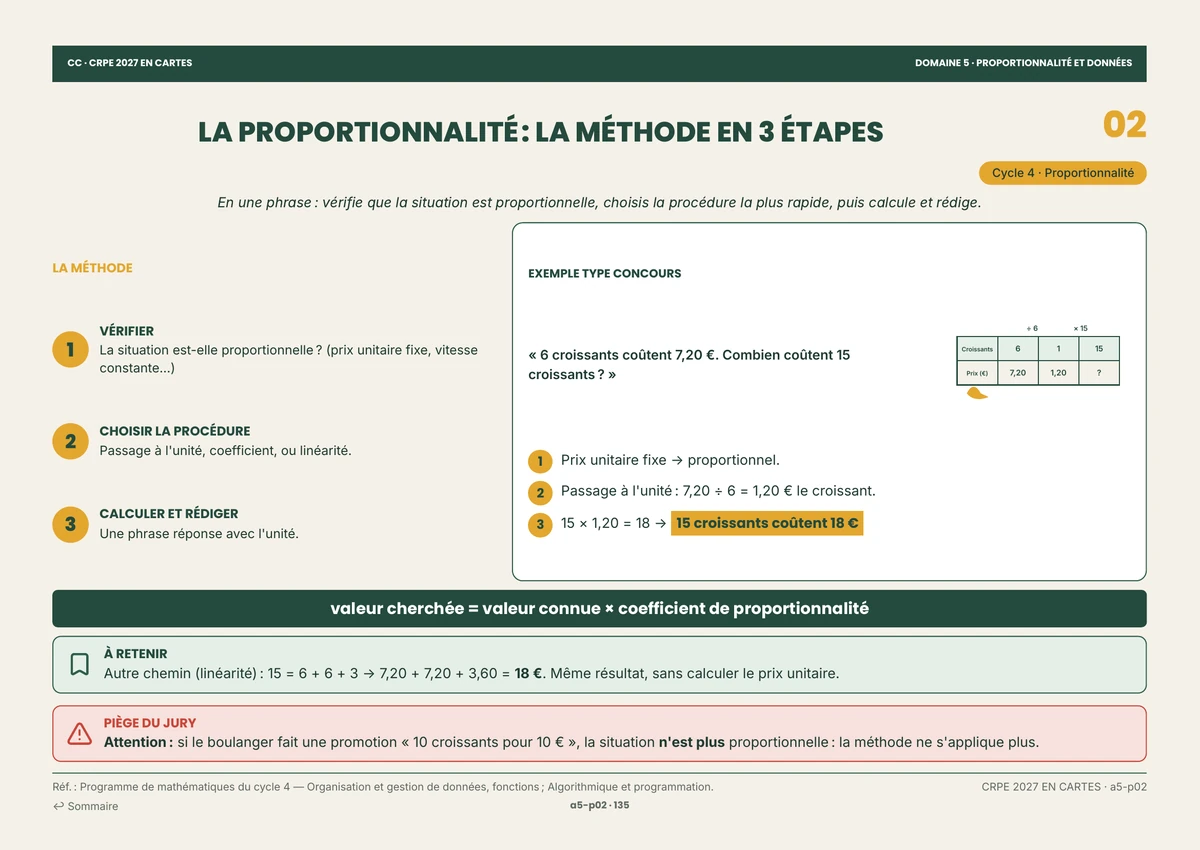The height and width of the screenshot is (850, 1200).
Task: Select table cell '7,20' in the Prix row
Action: 1017,373
